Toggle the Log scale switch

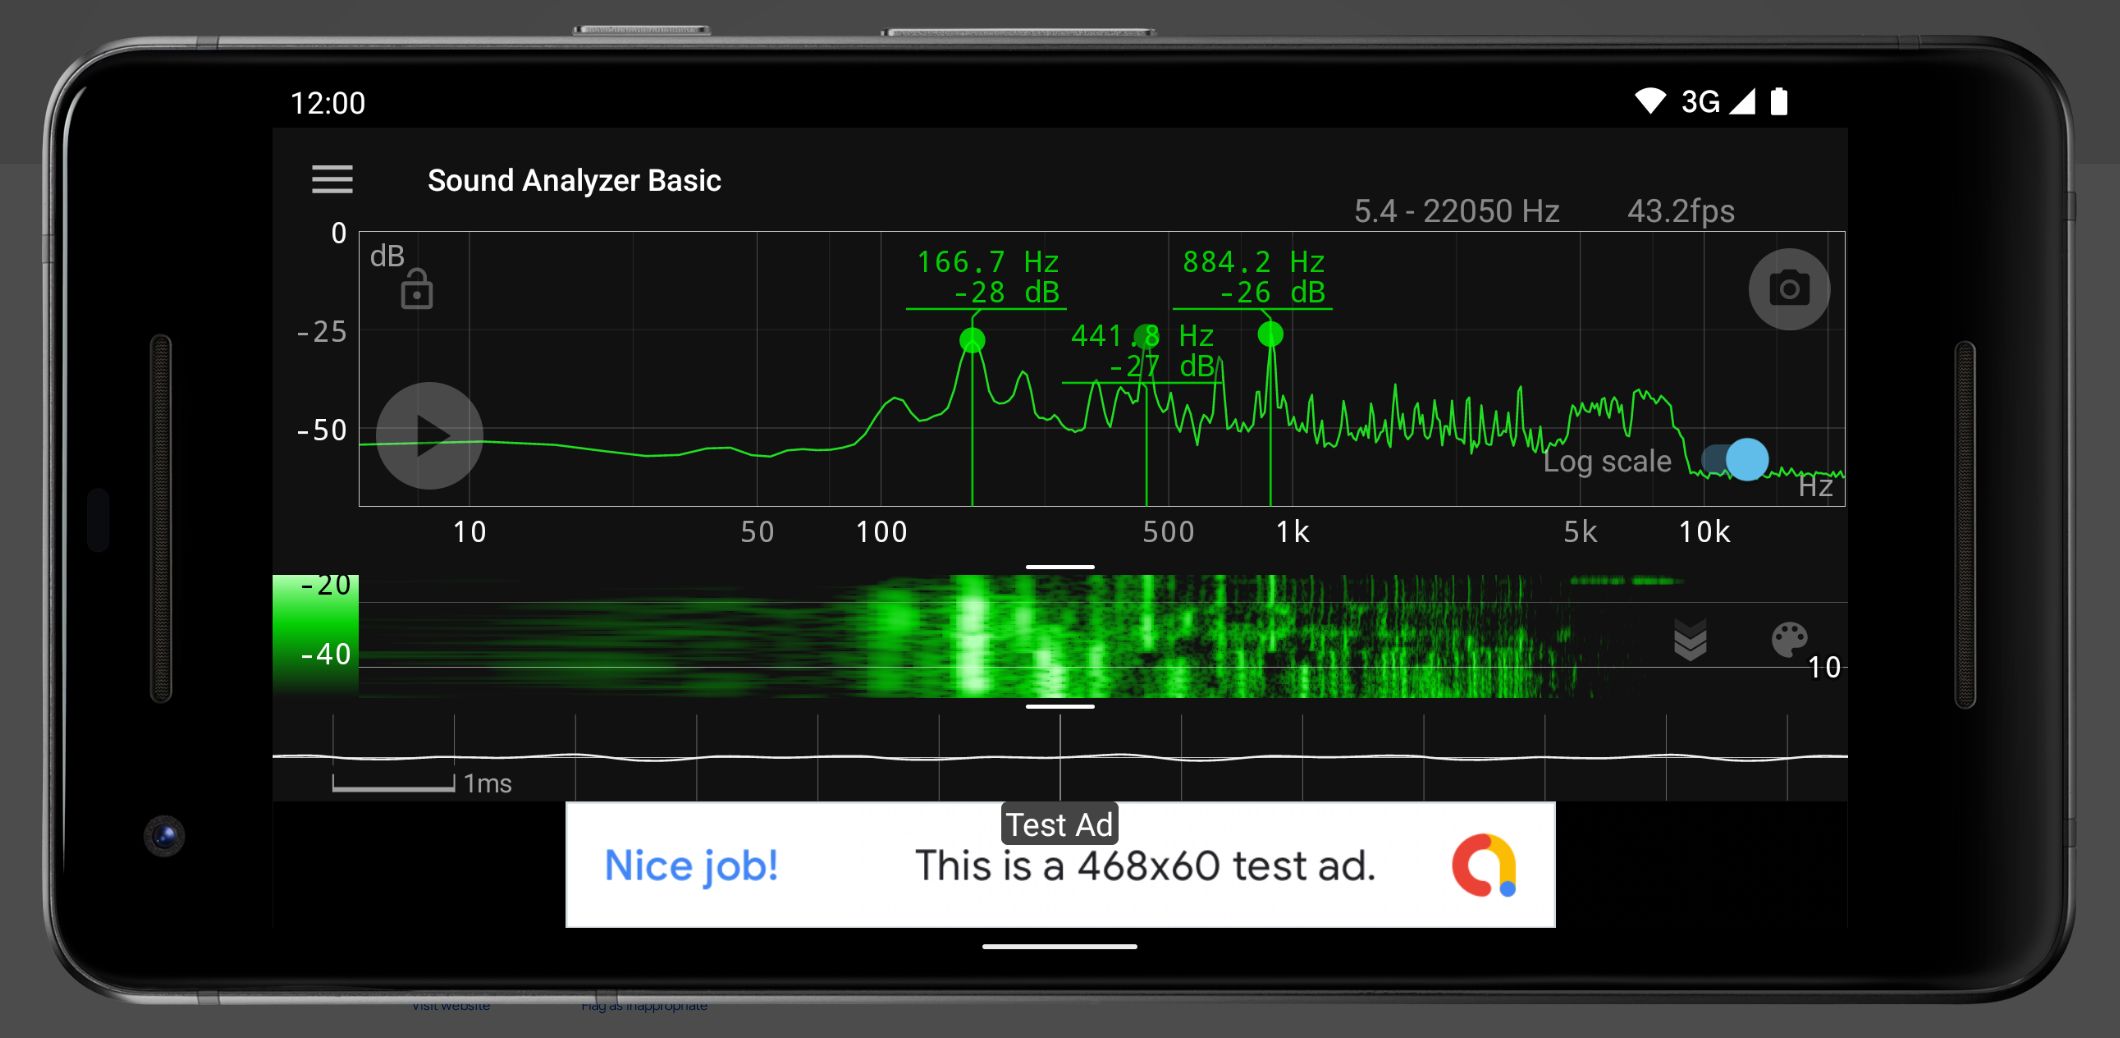pos(1734,460)
